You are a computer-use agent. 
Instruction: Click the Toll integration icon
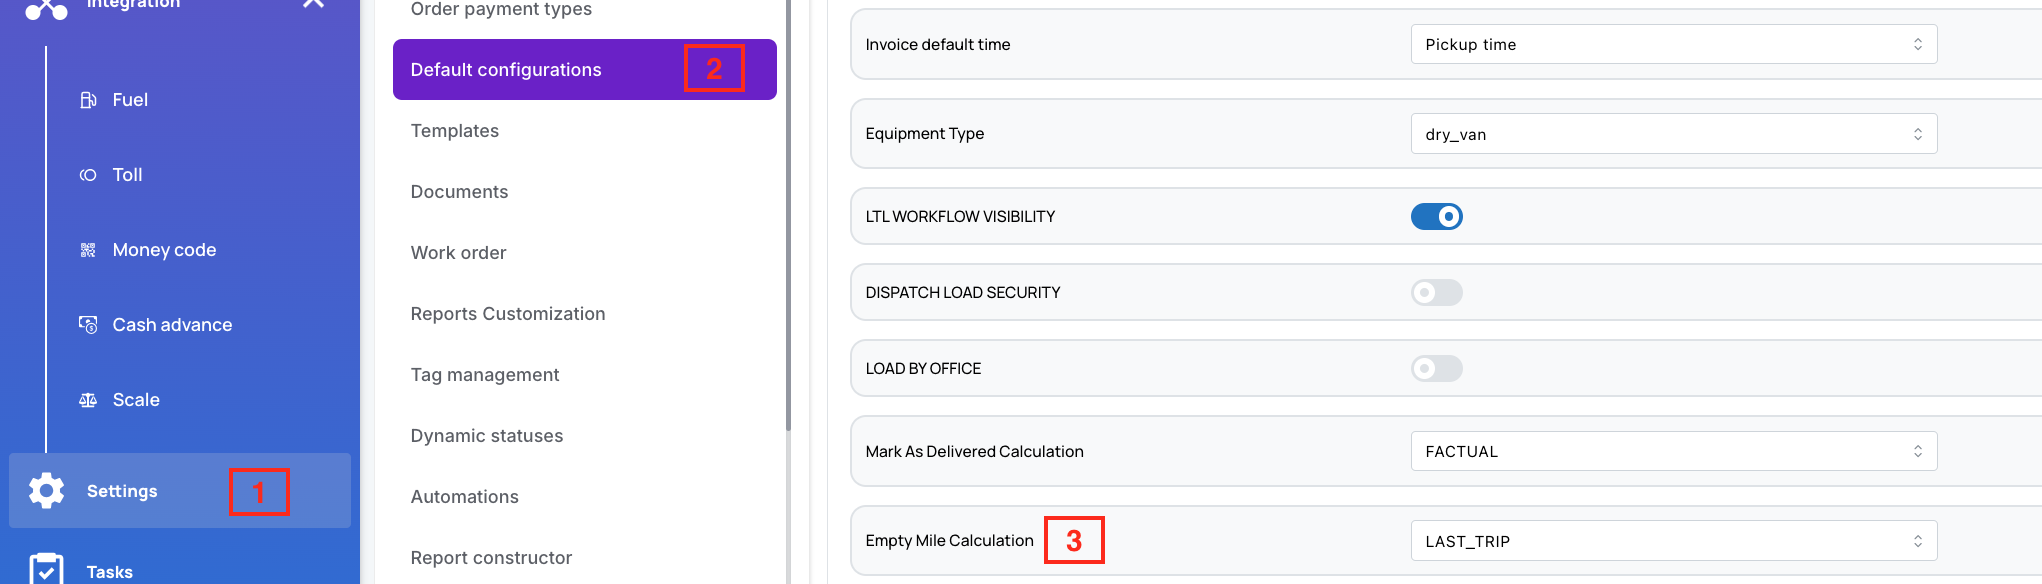87,174
